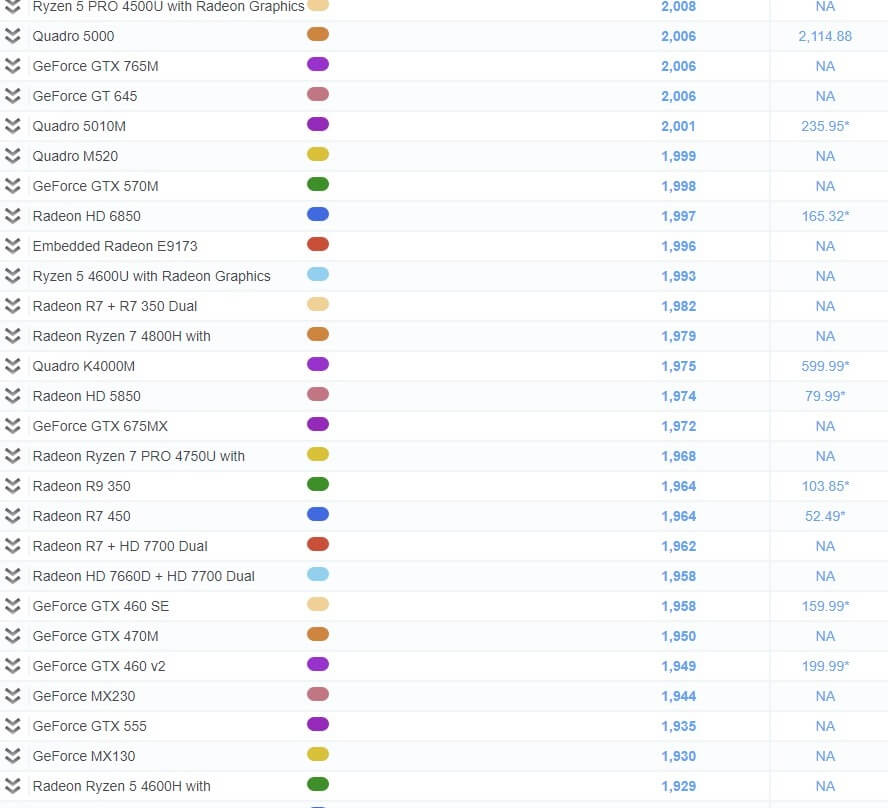Expand the GeForce GT 645 row chevron
Screen dimensions: 888x808
[x=12, y=96]
